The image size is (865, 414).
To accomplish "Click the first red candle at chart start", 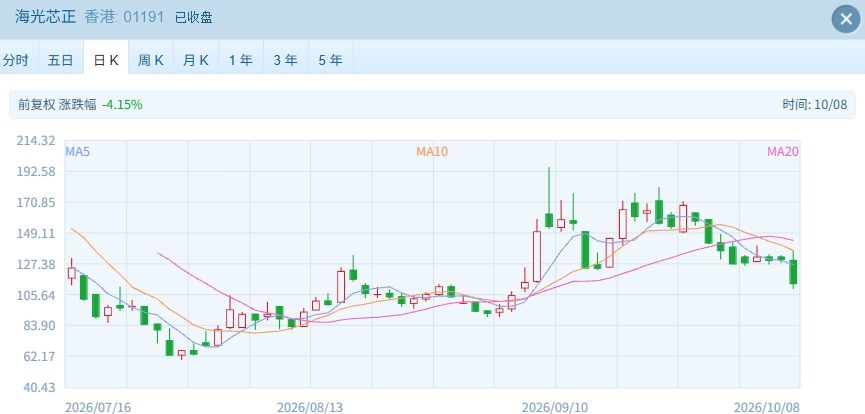I will coord(71,273).
